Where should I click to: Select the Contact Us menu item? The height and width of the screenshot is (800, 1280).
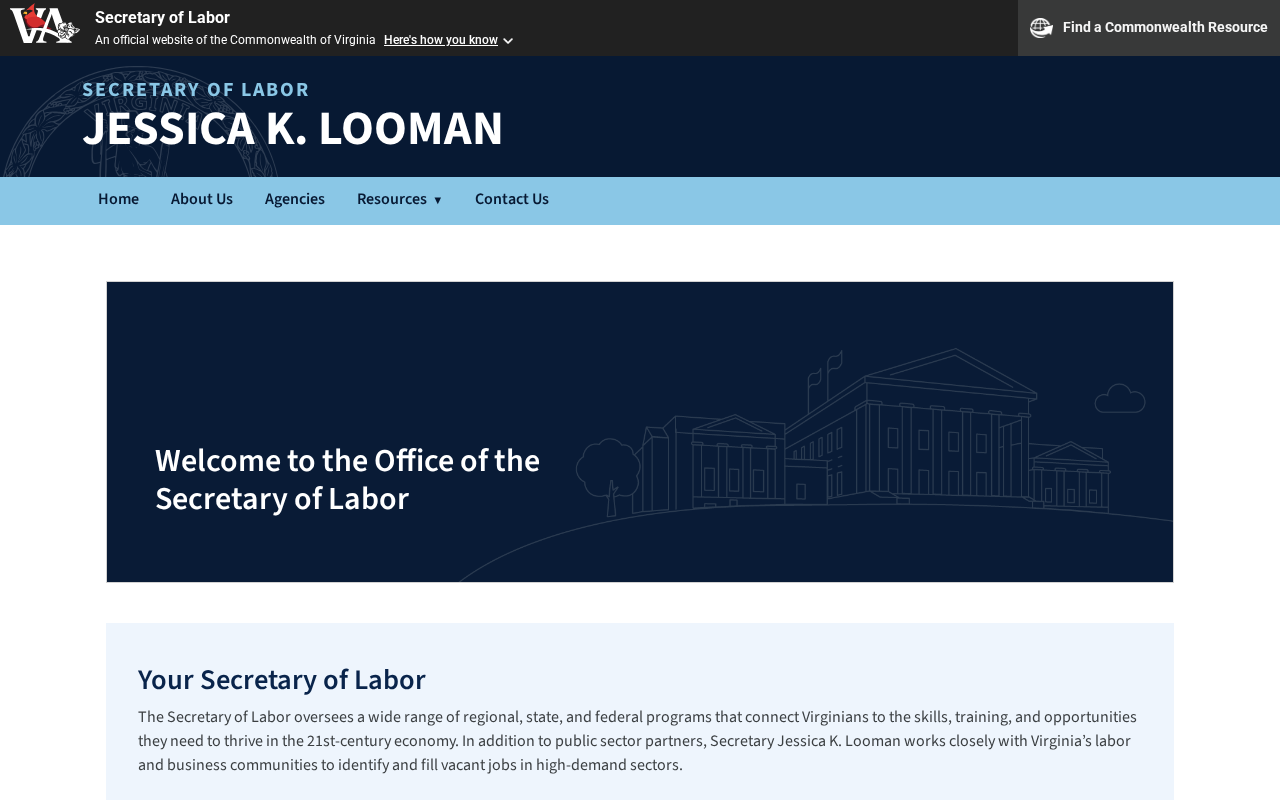512,200
